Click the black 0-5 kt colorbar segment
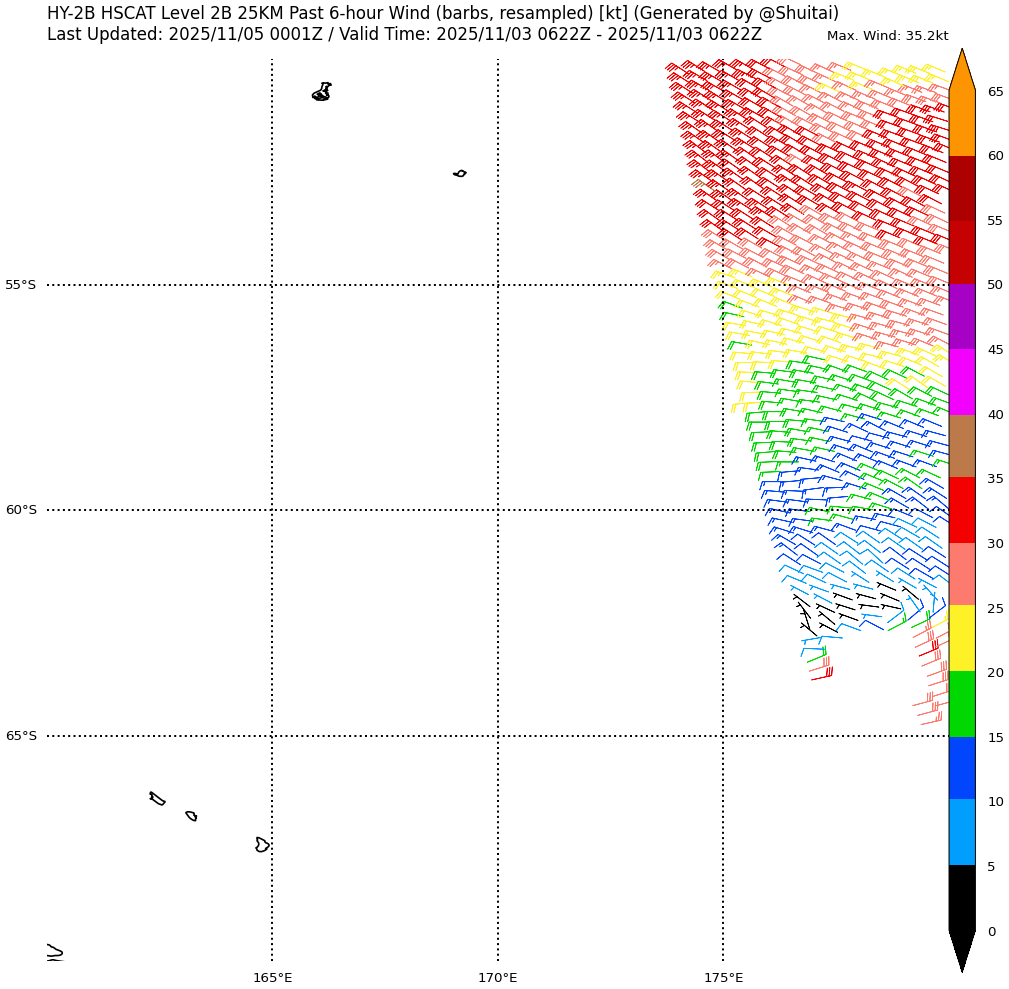This screenshot has height=989, width=1009. 961,898
